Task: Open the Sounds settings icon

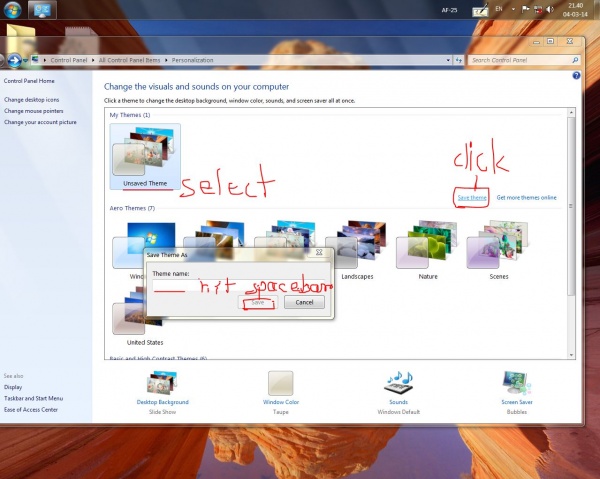Action: (398, 383)
